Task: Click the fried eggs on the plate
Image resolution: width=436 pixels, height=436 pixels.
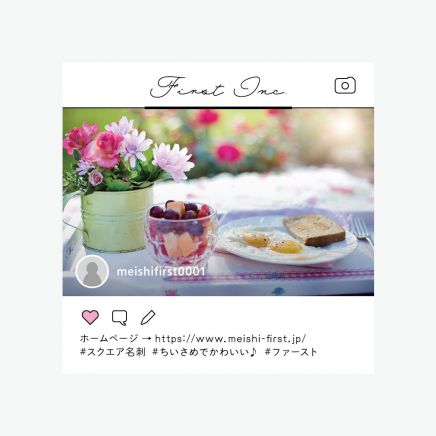Action: pos(272,243)
